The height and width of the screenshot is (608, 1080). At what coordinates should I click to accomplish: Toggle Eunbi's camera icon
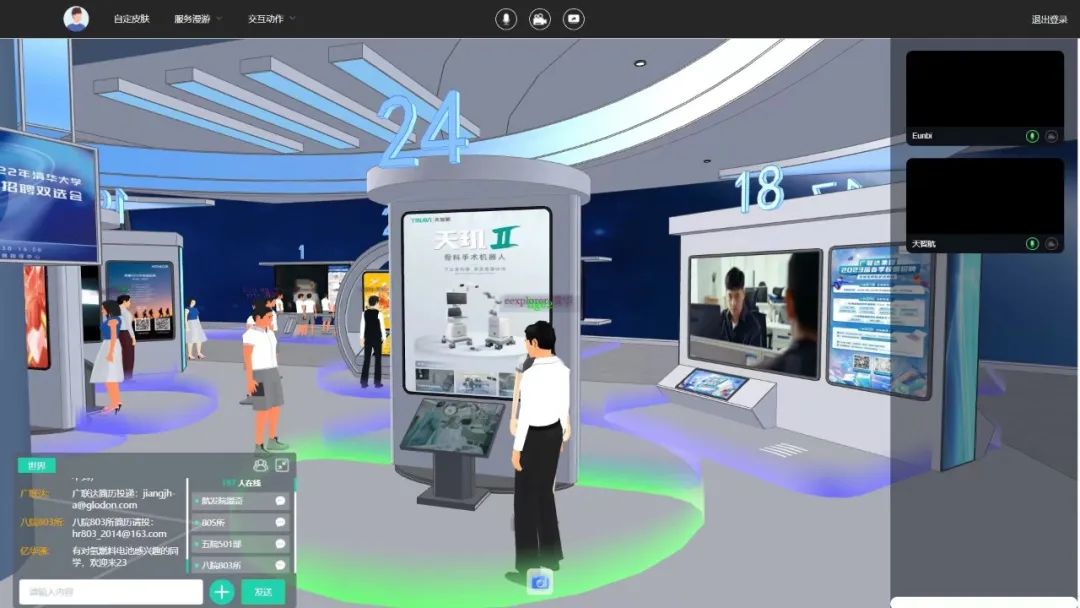click(x=1051, y=136)
